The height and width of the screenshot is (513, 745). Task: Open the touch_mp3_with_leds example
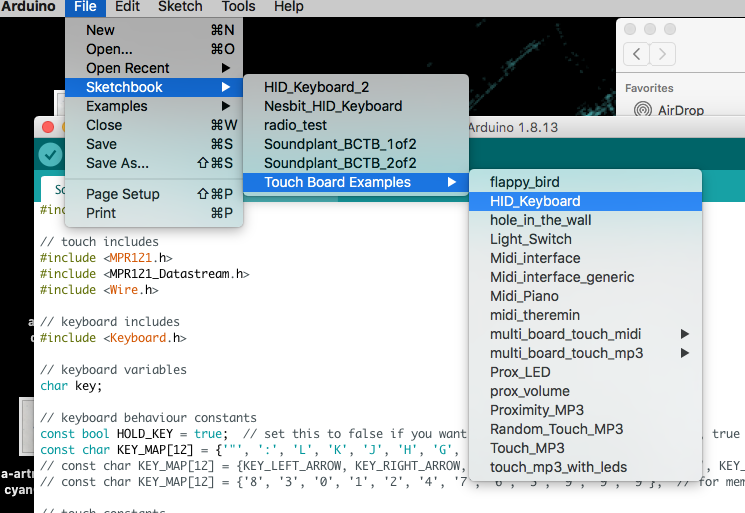[x=585, y=467]
